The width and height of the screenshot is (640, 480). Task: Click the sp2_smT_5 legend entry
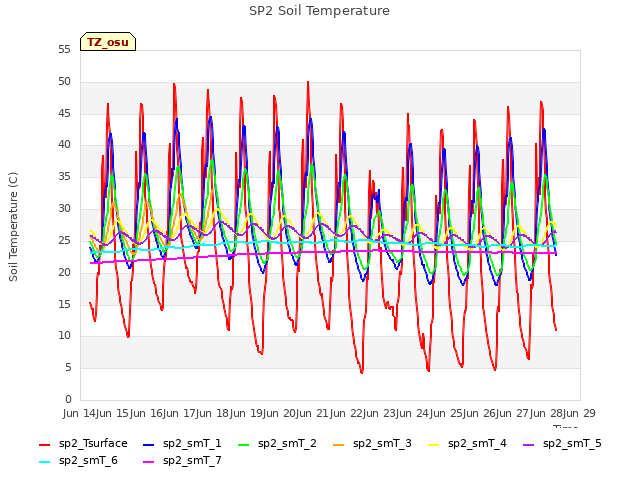[562, 443]
